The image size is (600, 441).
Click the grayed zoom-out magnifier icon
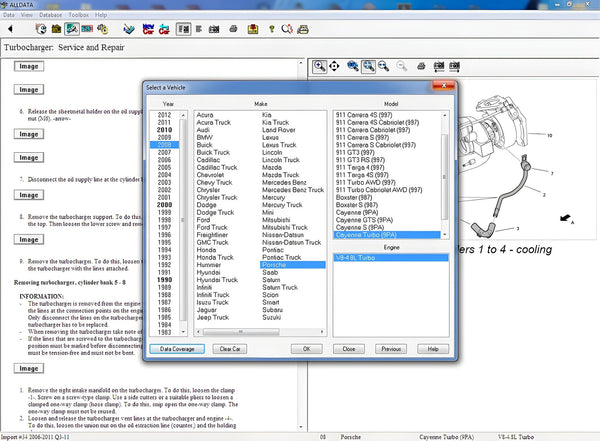click(x=401, y=66)
